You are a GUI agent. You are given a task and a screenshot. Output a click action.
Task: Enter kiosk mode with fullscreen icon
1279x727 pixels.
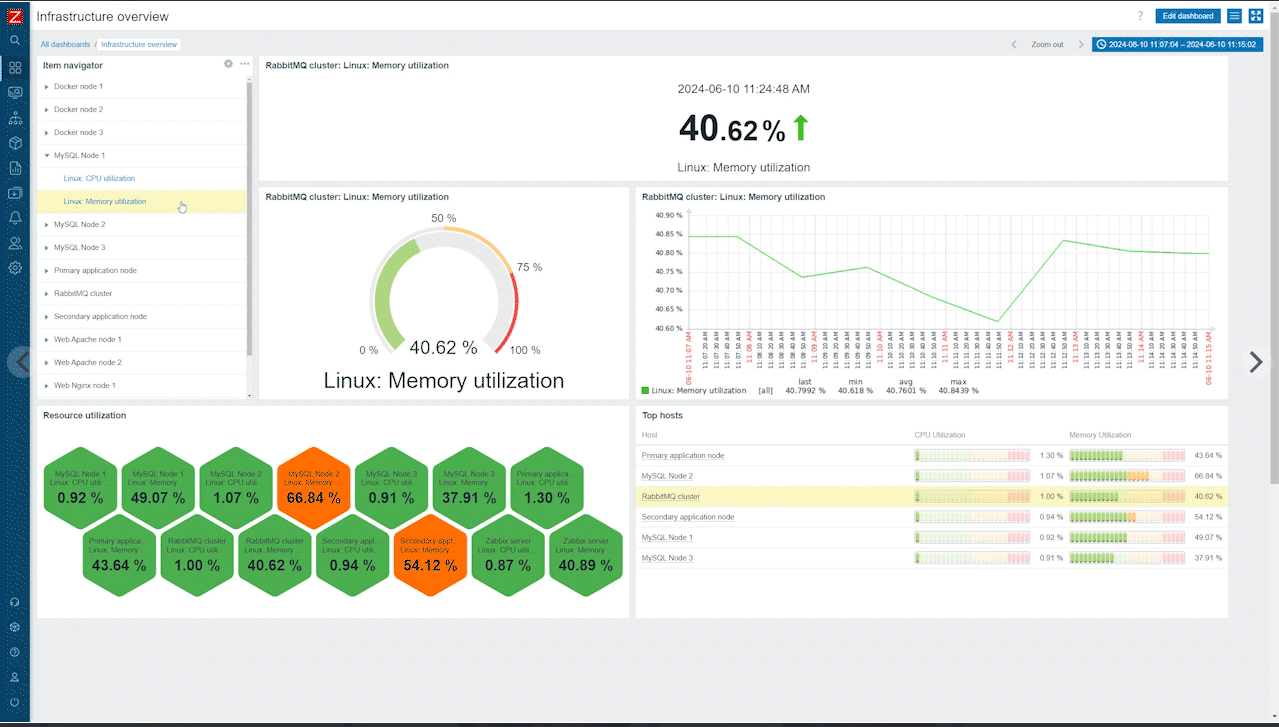coord(1256,16)
